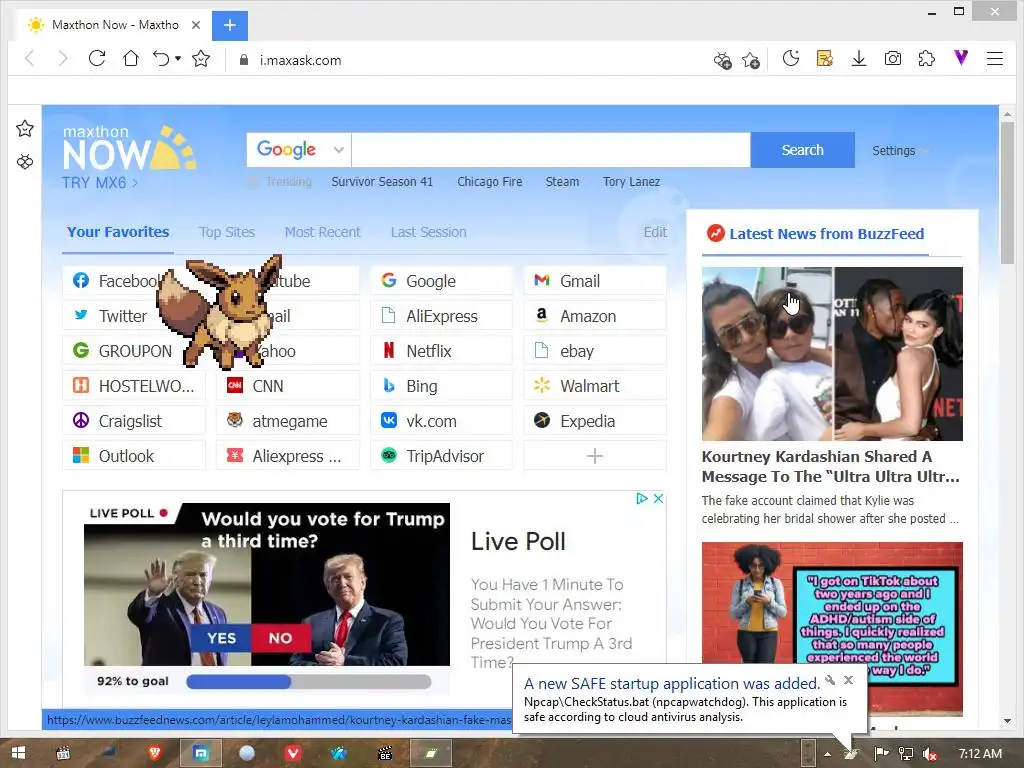Open the Twitter favorite tile

coord(133,316)
